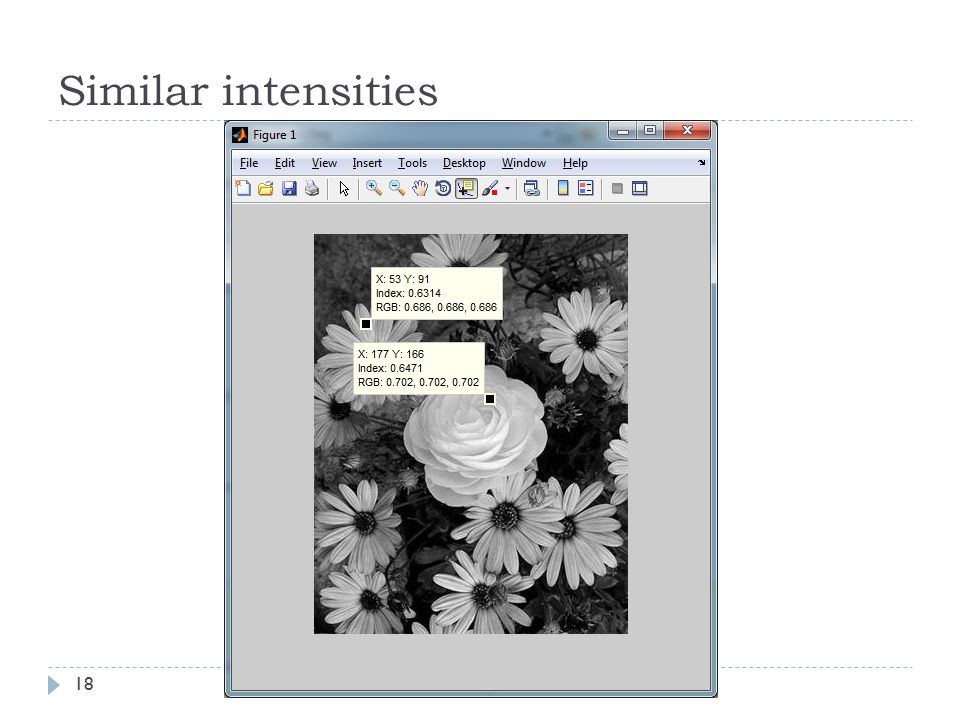Viewport: 960px width, 720px height.
Task: Click the Hide Plot Tools icon
Action: coord(617,188)
